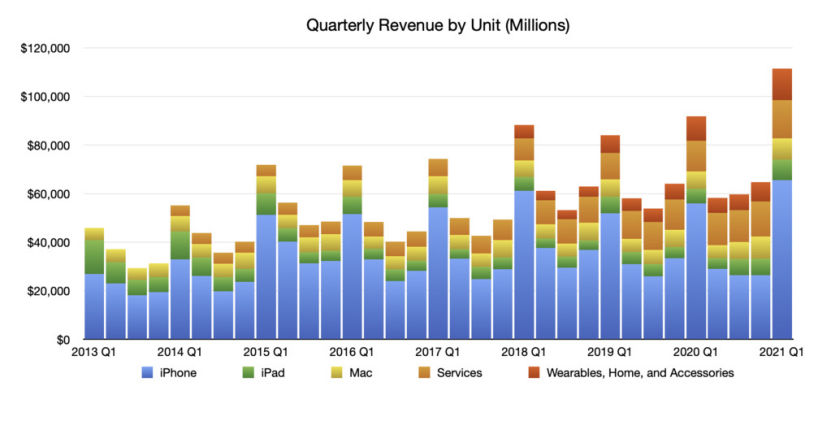Click the '2017 Q1' axis label
This screenshot has height=421, width=831.
(438, 353)
